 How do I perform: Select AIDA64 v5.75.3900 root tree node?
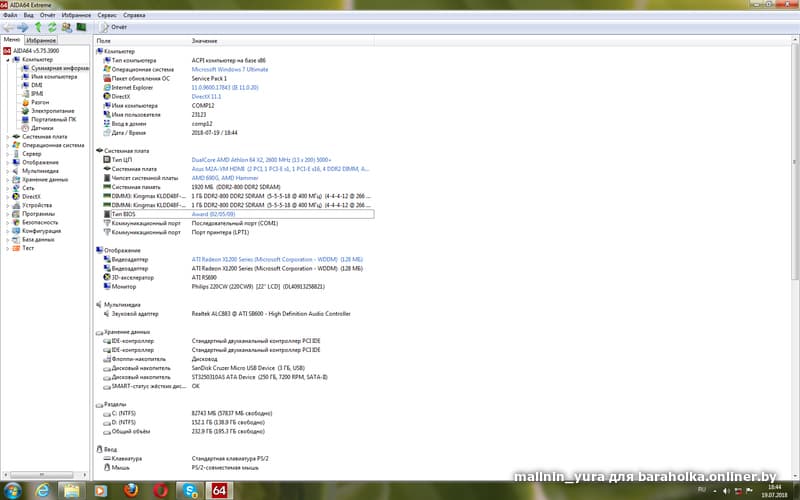pyautogui.click(x=36, y=51)
